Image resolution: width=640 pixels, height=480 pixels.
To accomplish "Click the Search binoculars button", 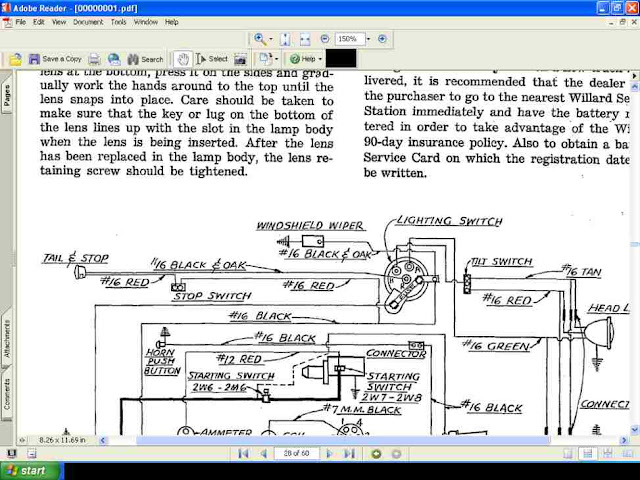I will (x=145, y=60).
